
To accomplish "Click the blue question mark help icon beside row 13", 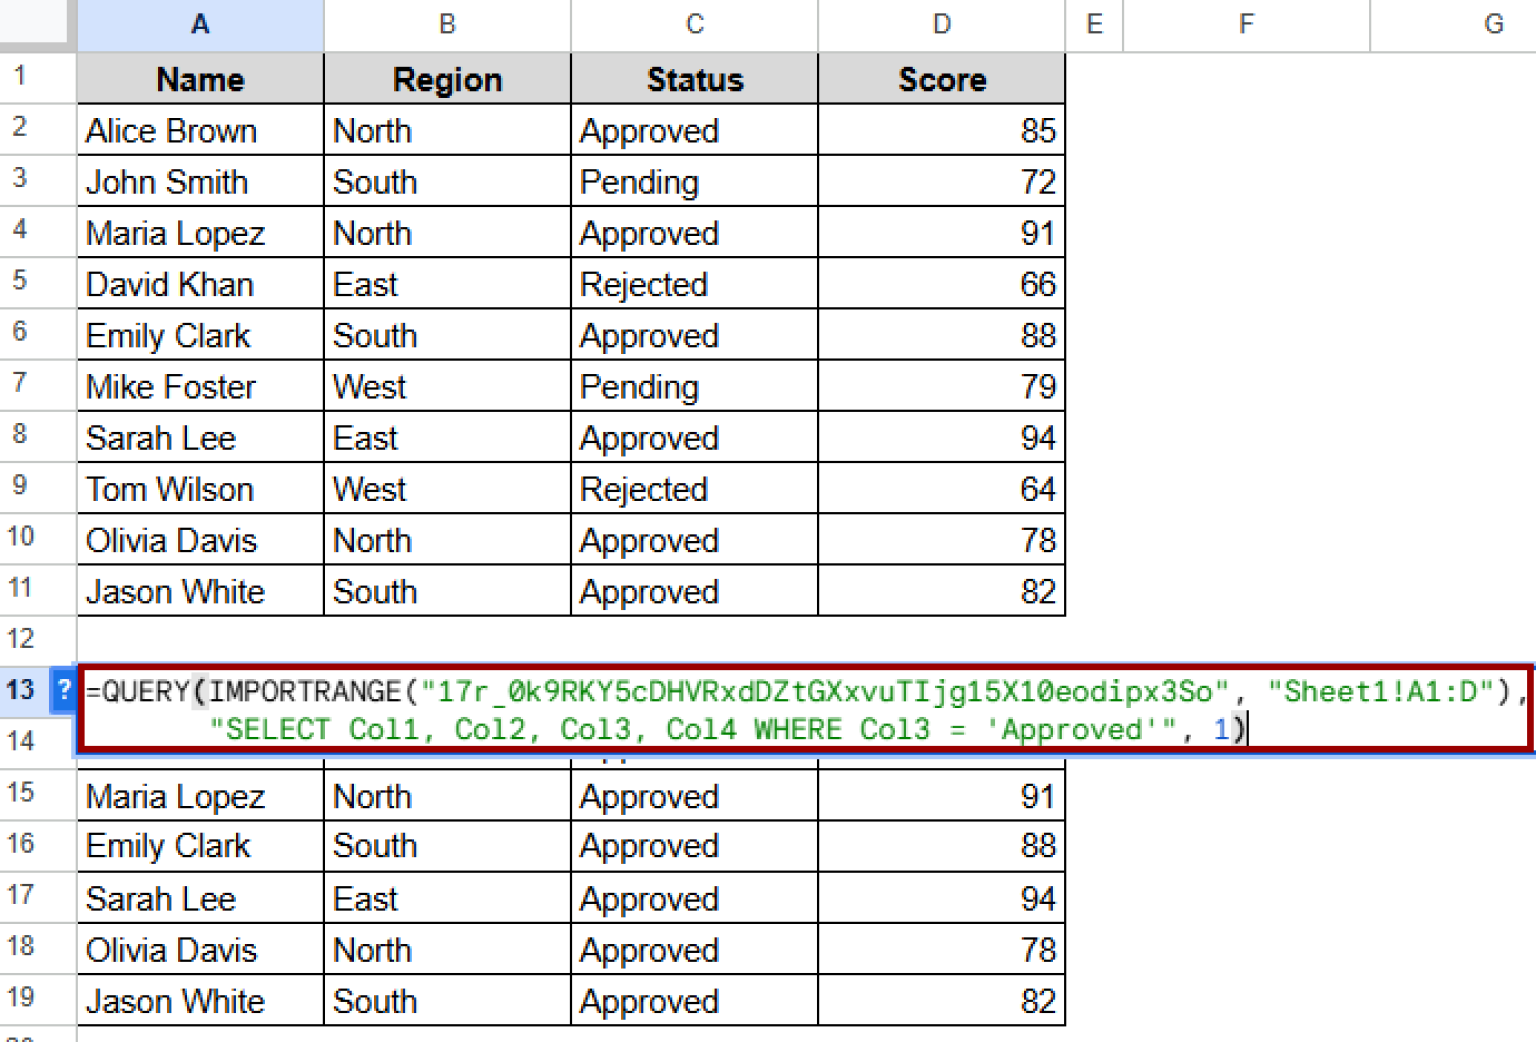I will coord(63,690).
